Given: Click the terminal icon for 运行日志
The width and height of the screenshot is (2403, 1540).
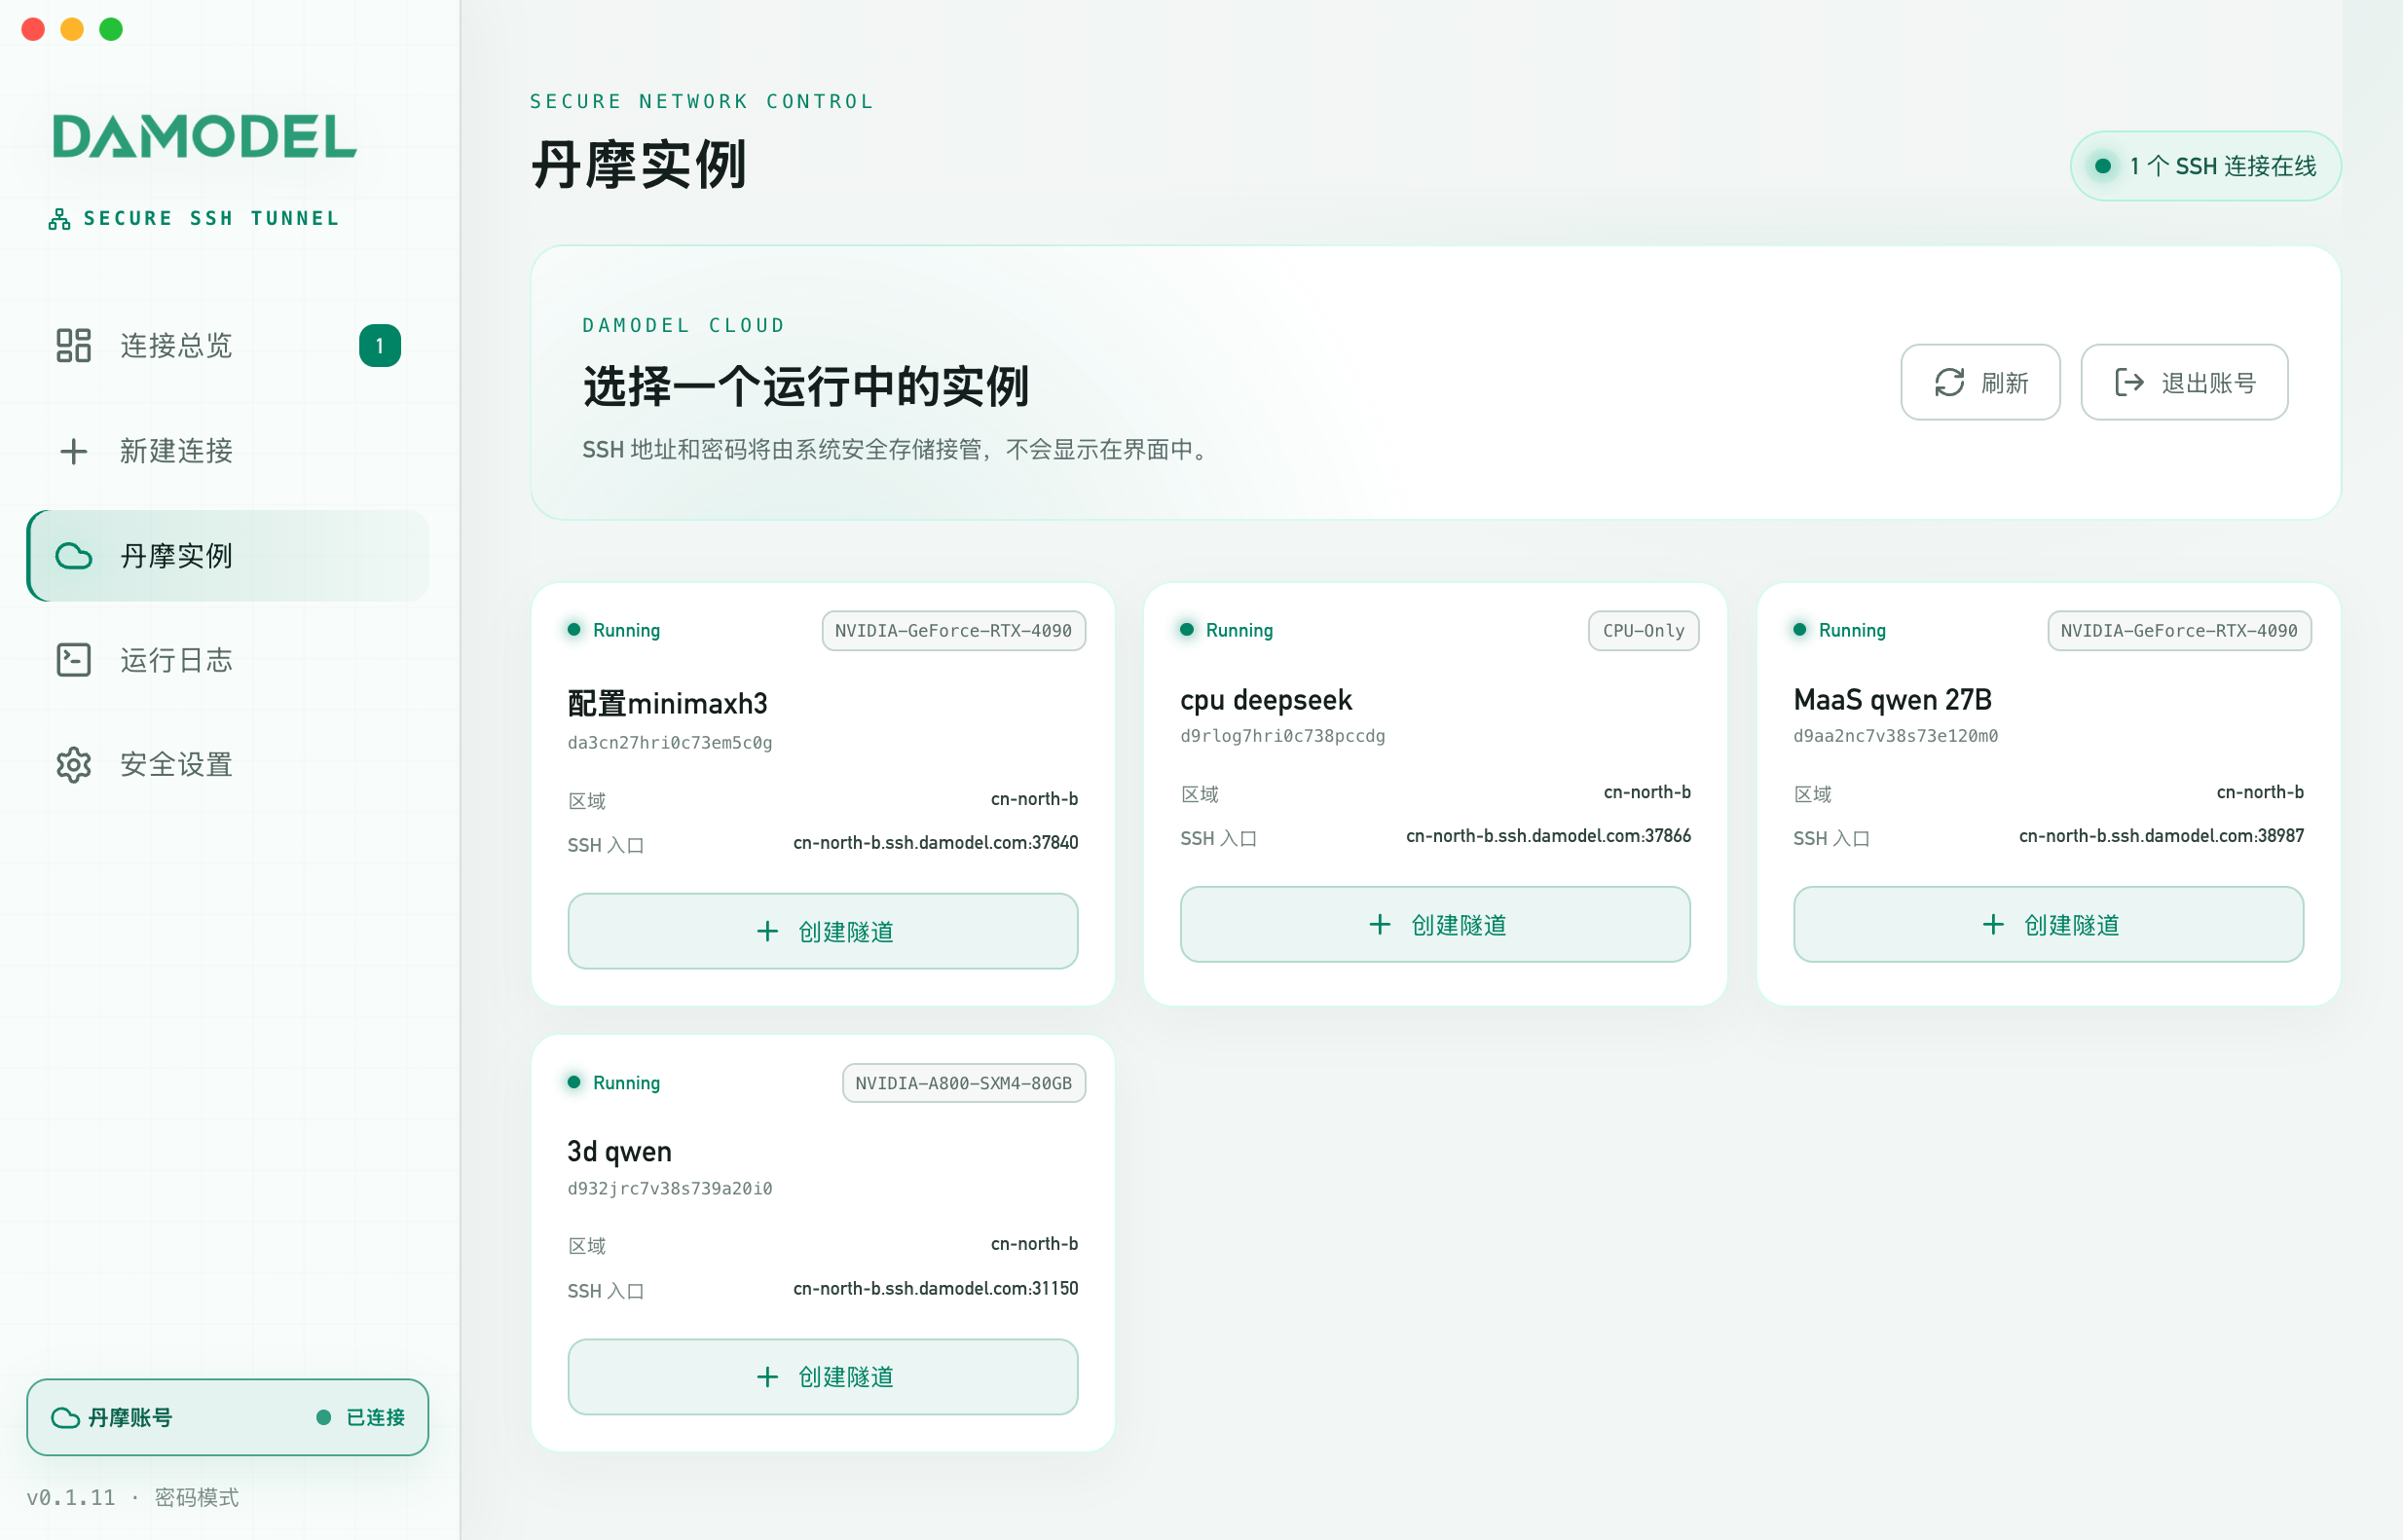Looking at the screenshot, I should pos(74,660).
